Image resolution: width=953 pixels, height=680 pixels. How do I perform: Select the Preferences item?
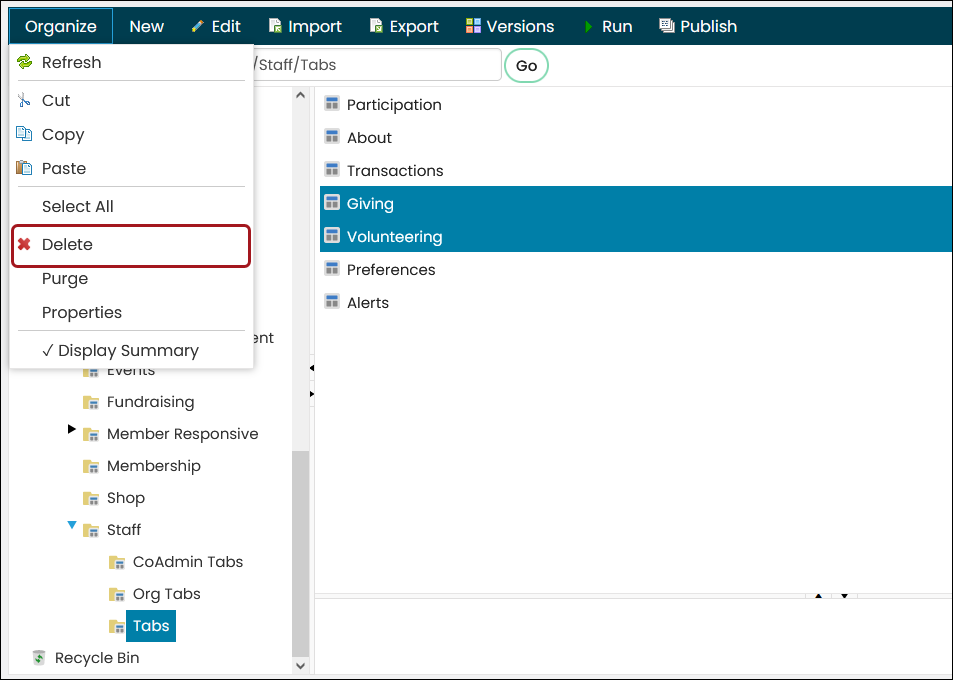coord(391,269)
